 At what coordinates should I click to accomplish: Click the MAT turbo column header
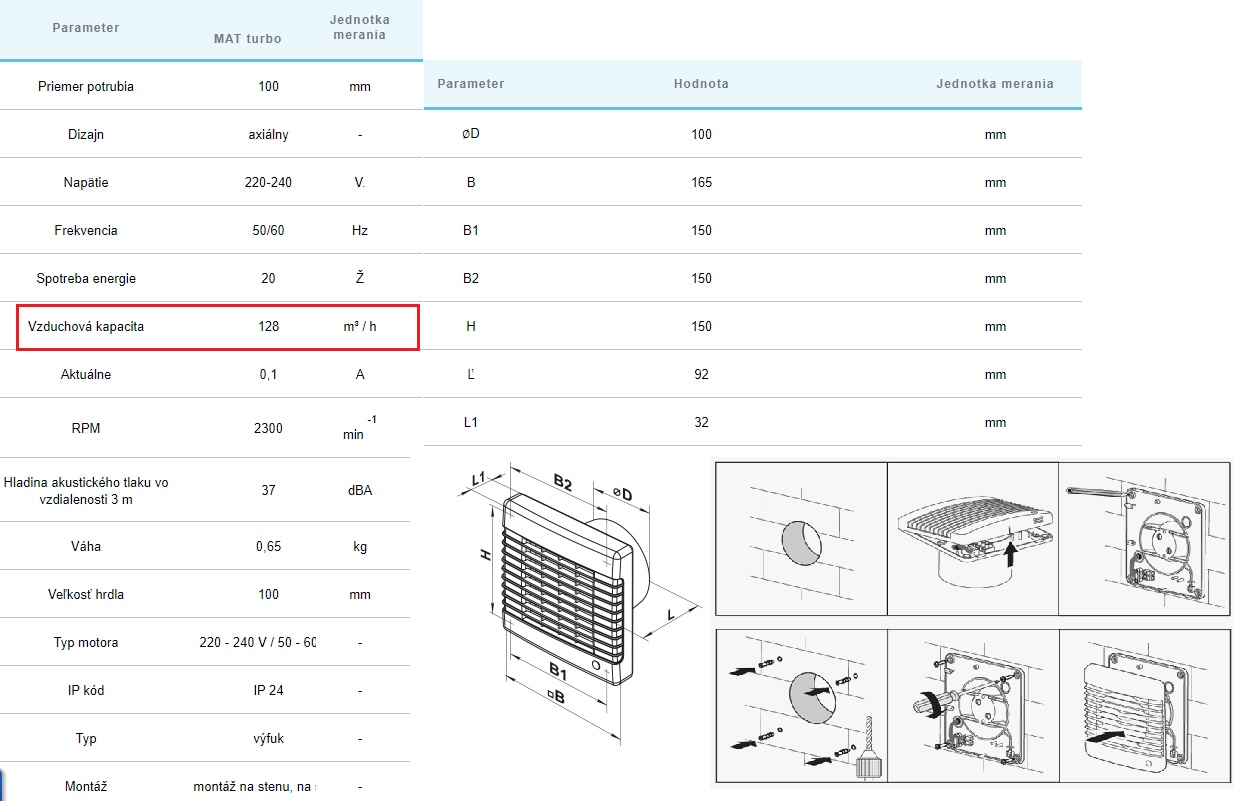click(x=247, y=39)
